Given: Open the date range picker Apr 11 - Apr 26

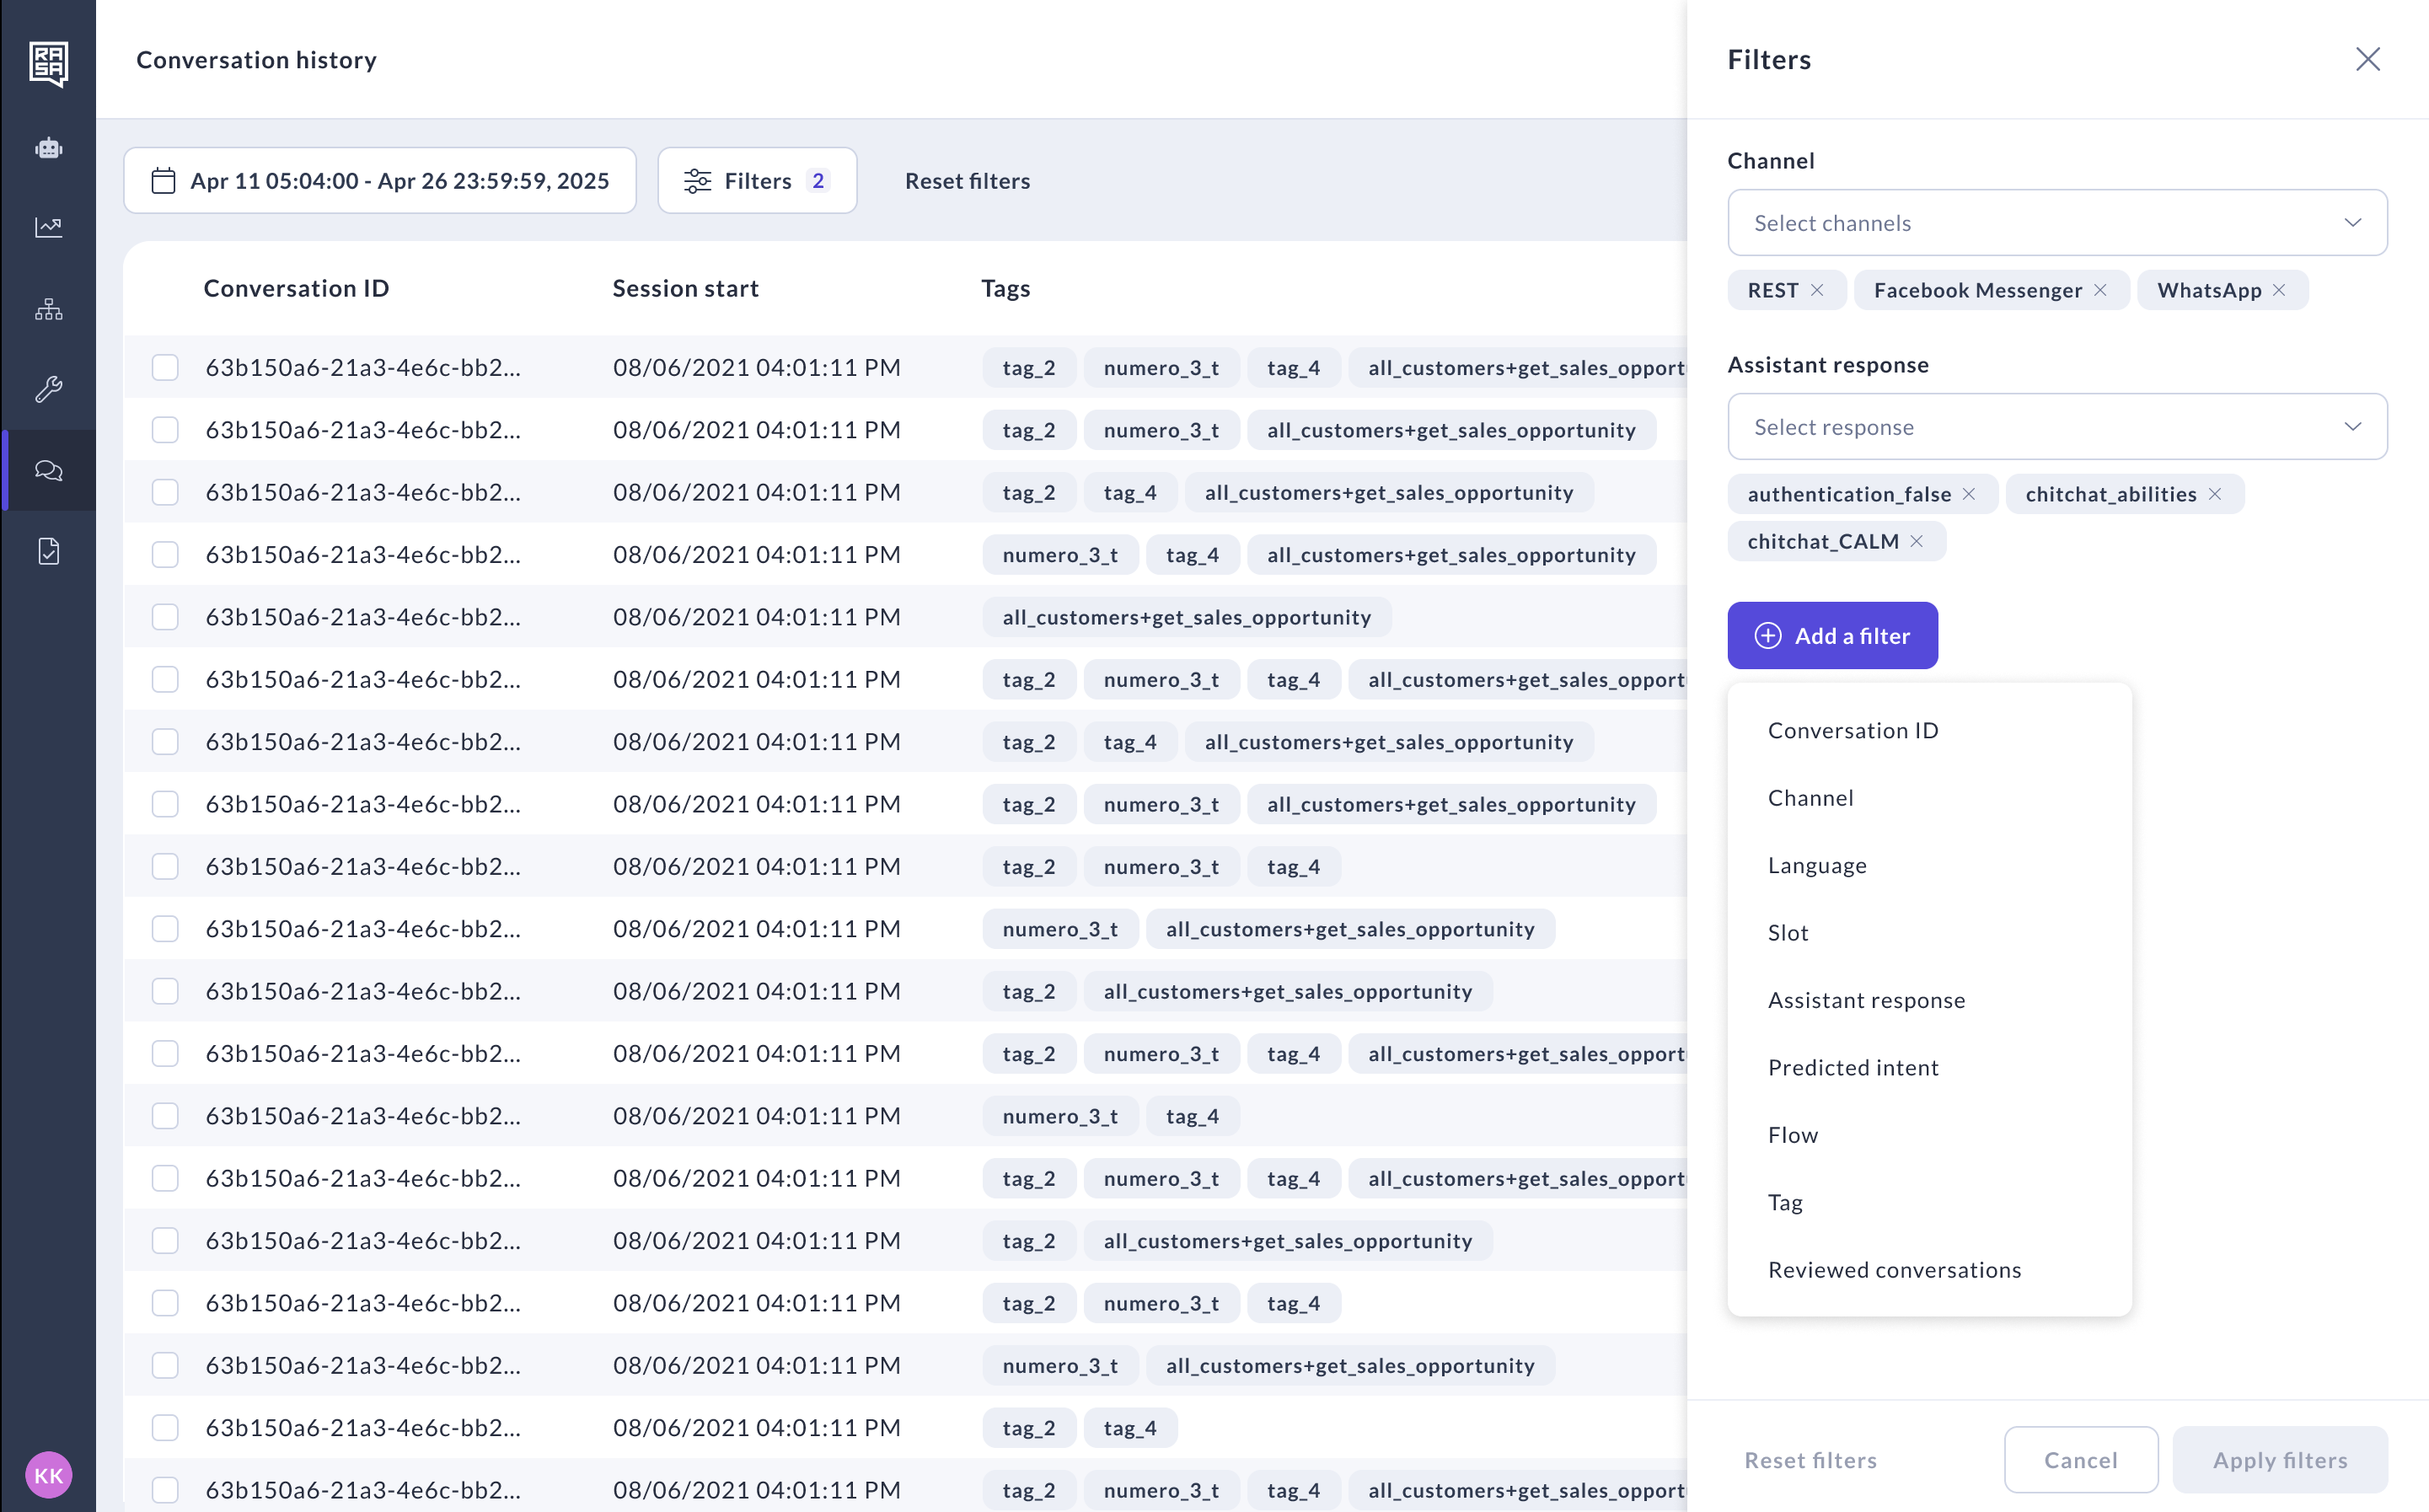Looking at the screenshot, I should (380, 181).
